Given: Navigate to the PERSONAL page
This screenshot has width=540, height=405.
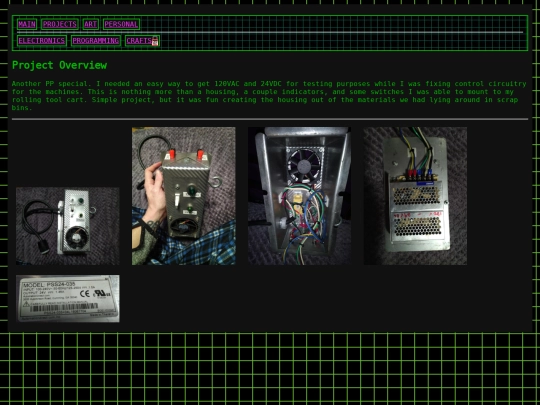Looking at the screenshot, I should [x=121, y=24].
